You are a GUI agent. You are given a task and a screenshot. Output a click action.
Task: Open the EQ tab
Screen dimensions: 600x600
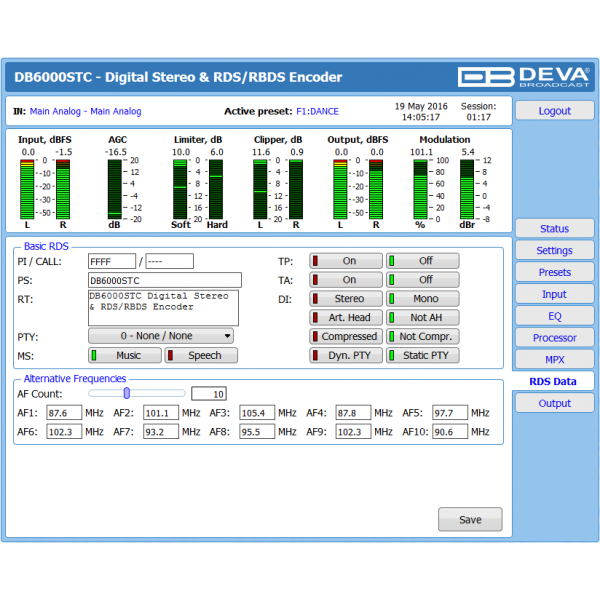(x=554, y=316)
